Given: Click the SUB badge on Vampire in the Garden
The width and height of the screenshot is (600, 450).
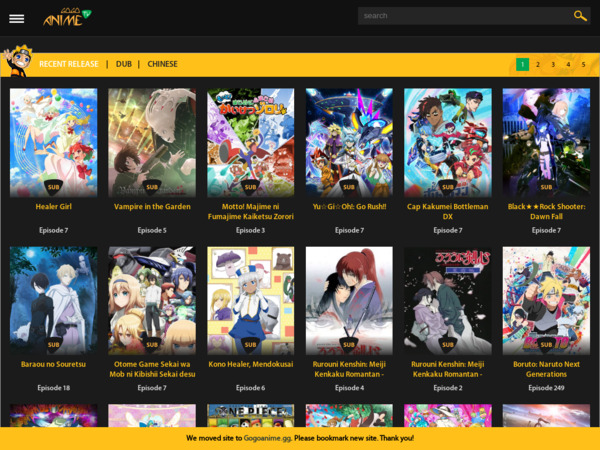Looking at the screenshot, I should [x=152, y=187].
